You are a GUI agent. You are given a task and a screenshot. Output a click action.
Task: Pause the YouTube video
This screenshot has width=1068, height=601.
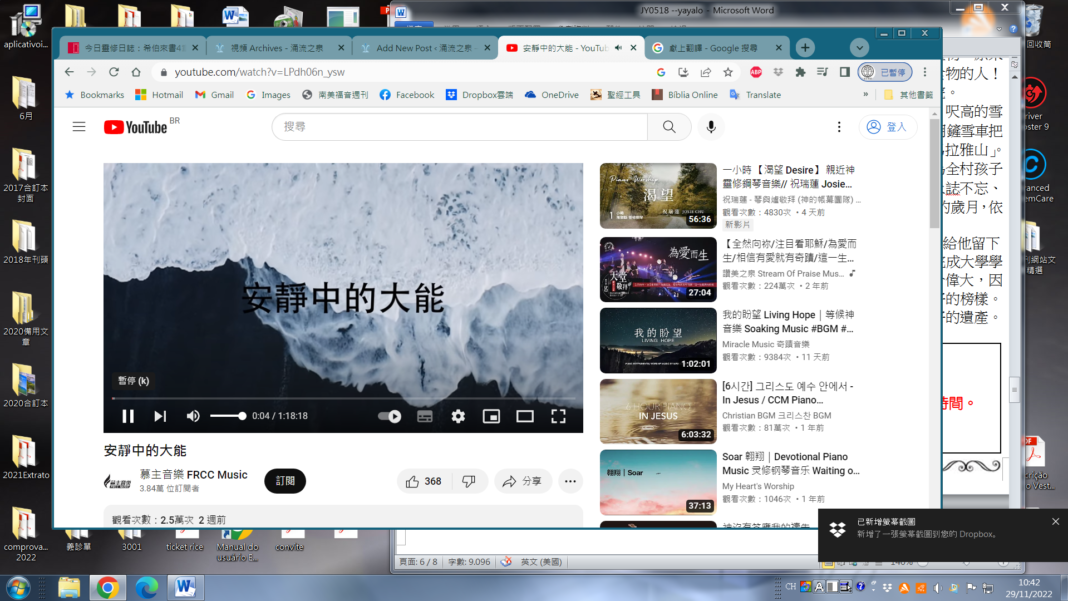coord(128,416)
